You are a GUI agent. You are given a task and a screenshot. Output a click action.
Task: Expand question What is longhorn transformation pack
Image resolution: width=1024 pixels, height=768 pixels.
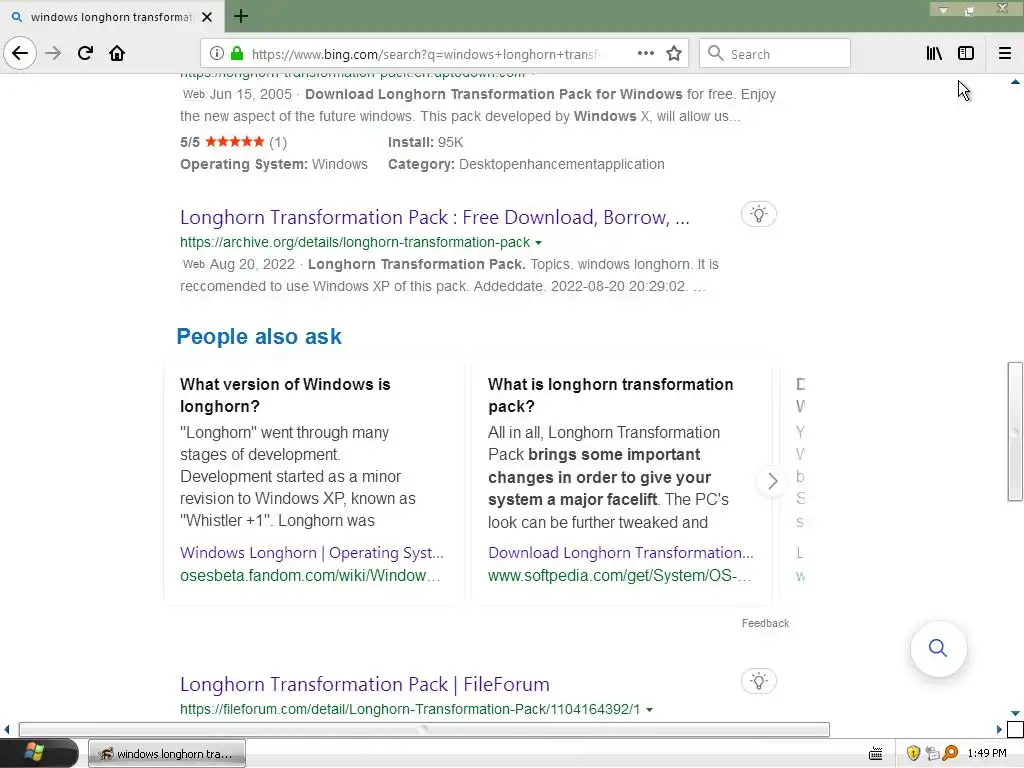coord(610,395)
